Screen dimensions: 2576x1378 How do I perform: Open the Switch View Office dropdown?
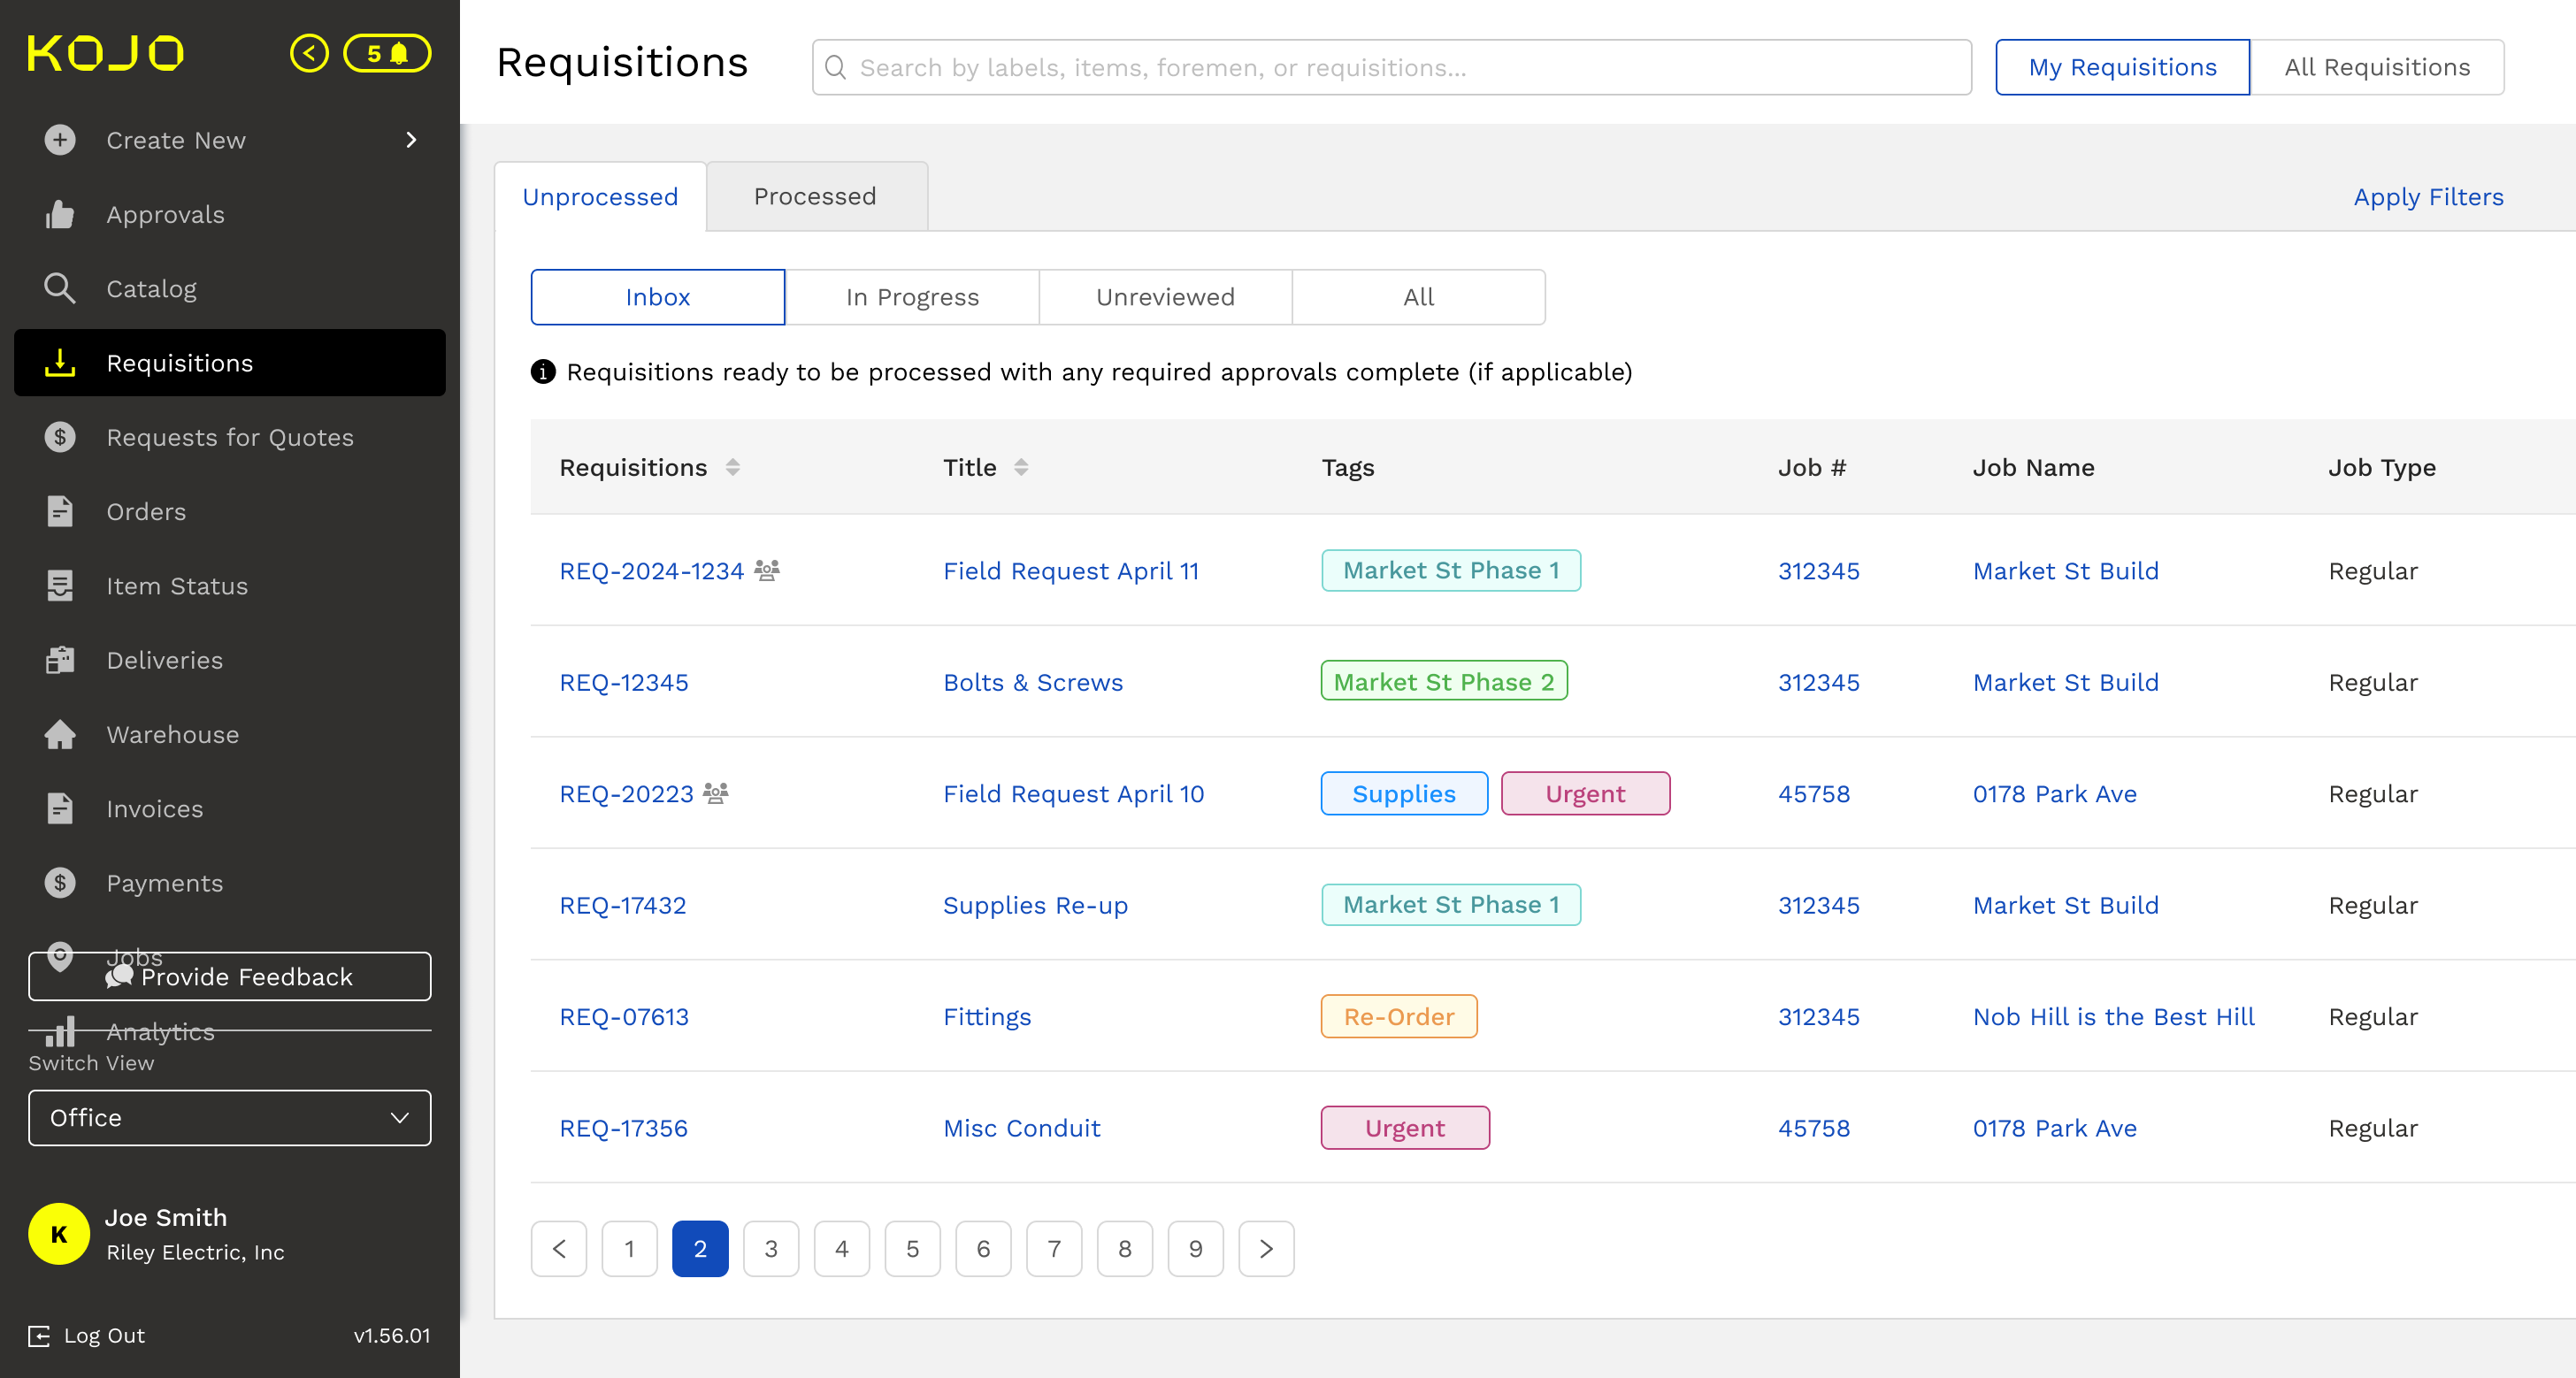[x=230, y=1118]
